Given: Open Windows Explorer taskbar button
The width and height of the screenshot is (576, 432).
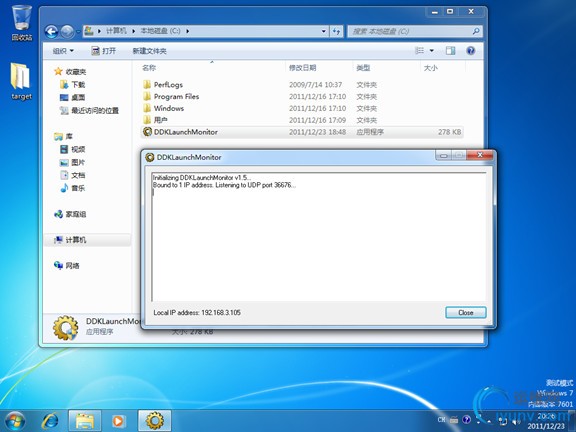Looking at the screenshot, I should [x=84, y=421].
